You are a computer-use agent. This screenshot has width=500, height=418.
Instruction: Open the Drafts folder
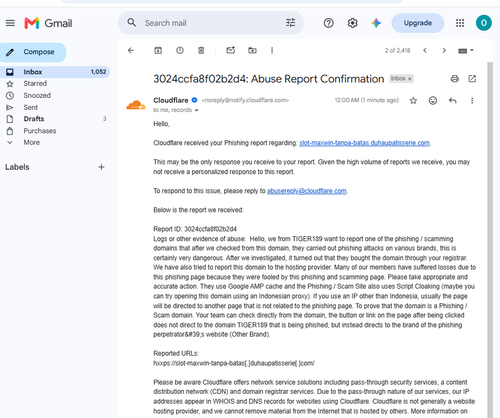pos(34,119)
